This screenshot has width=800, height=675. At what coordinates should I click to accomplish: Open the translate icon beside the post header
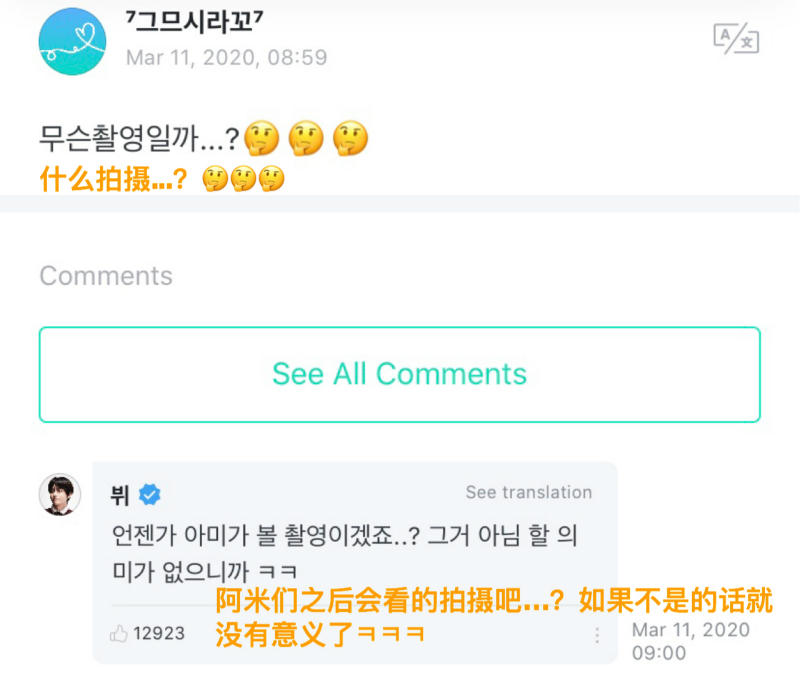coord(735,38)
